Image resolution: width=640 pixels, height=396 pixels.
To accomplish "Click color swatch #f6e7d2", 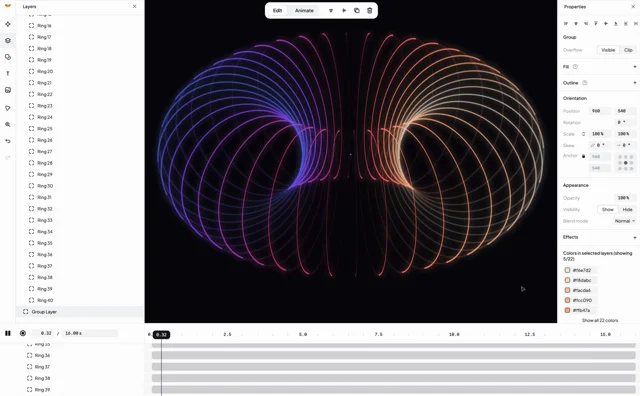I will [567, 270].
